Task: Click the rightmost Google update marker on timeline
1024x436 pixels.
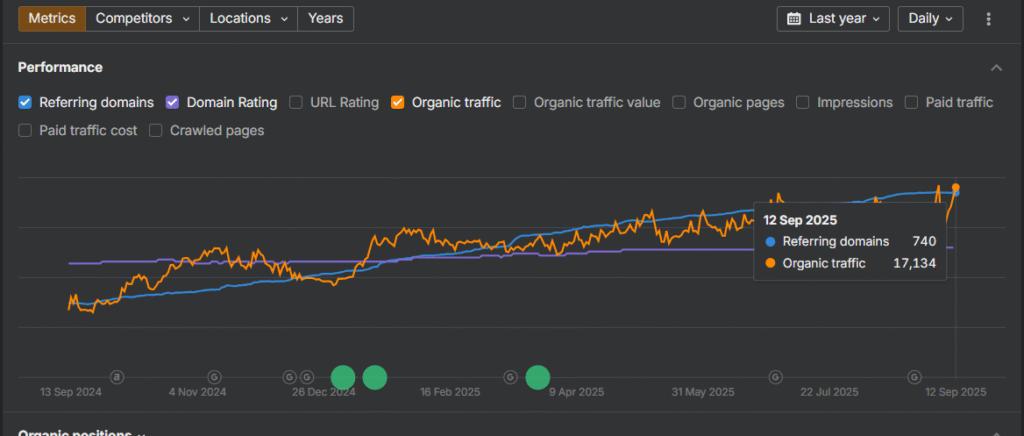Action: [913, 377]
